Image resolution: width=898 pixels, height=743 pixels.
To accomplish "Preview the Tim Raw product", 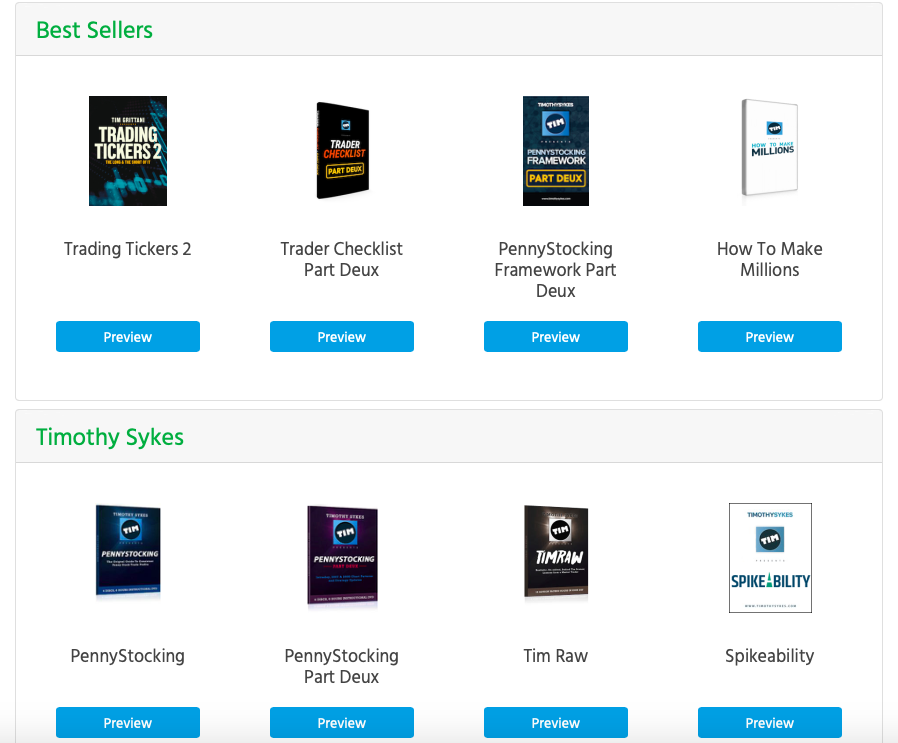I will tap(556, 723).
